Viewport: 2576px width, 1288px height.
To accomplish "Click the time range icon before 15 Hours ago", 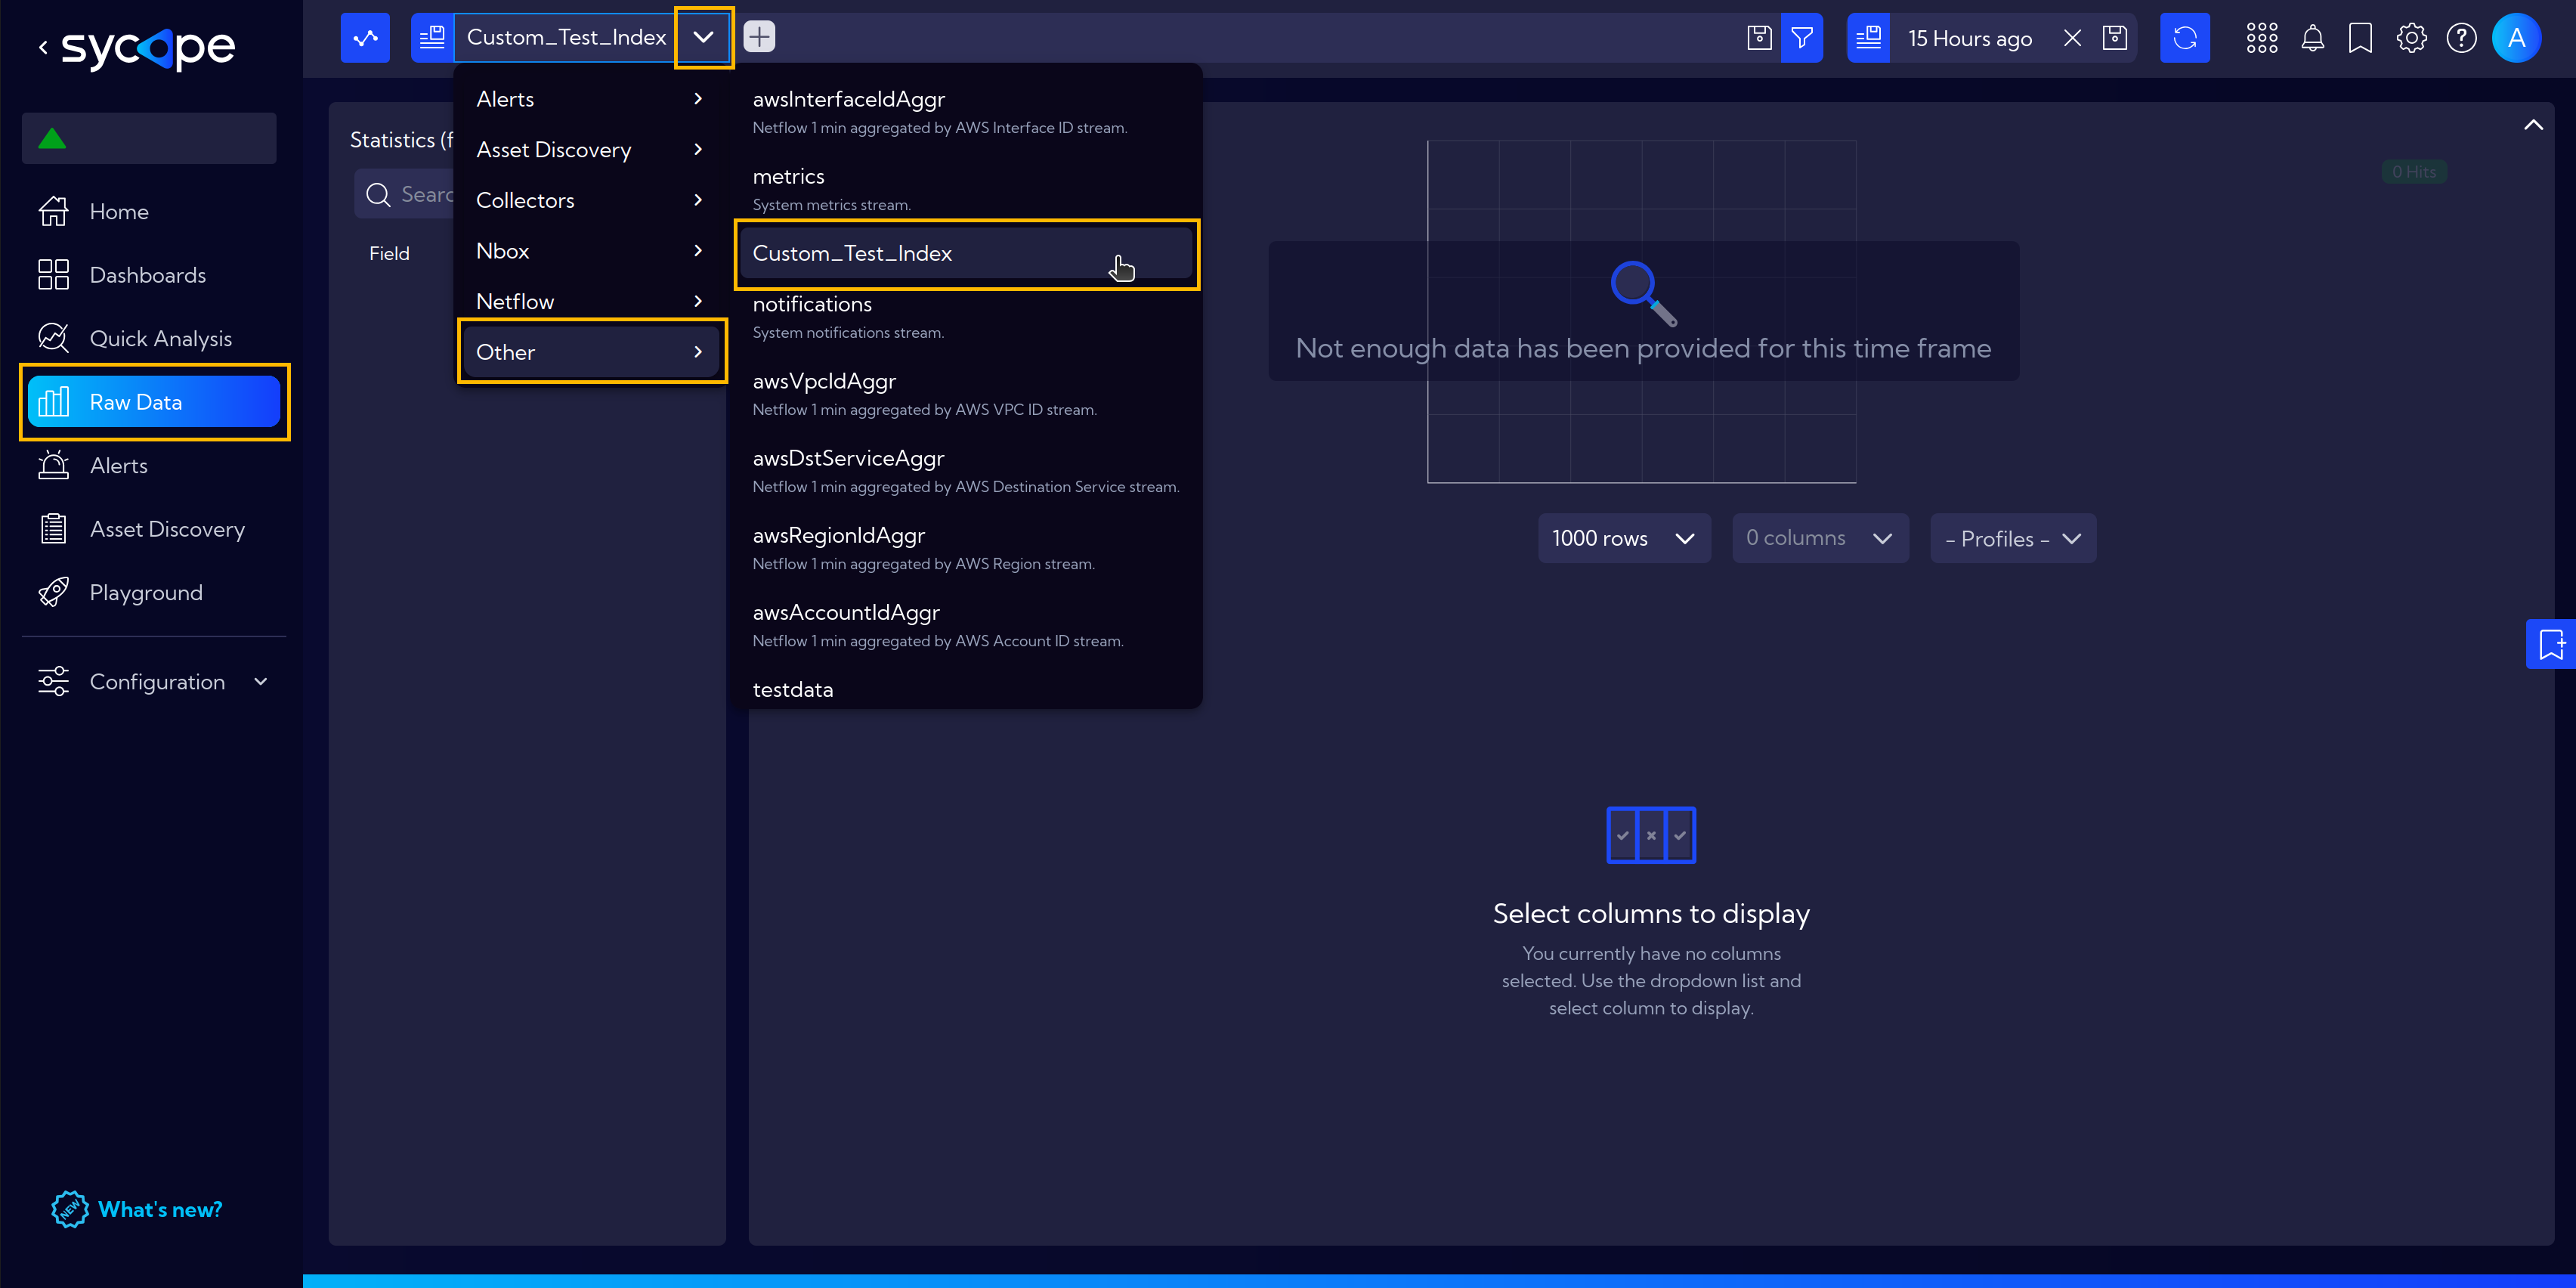I will pos(1868,38).
